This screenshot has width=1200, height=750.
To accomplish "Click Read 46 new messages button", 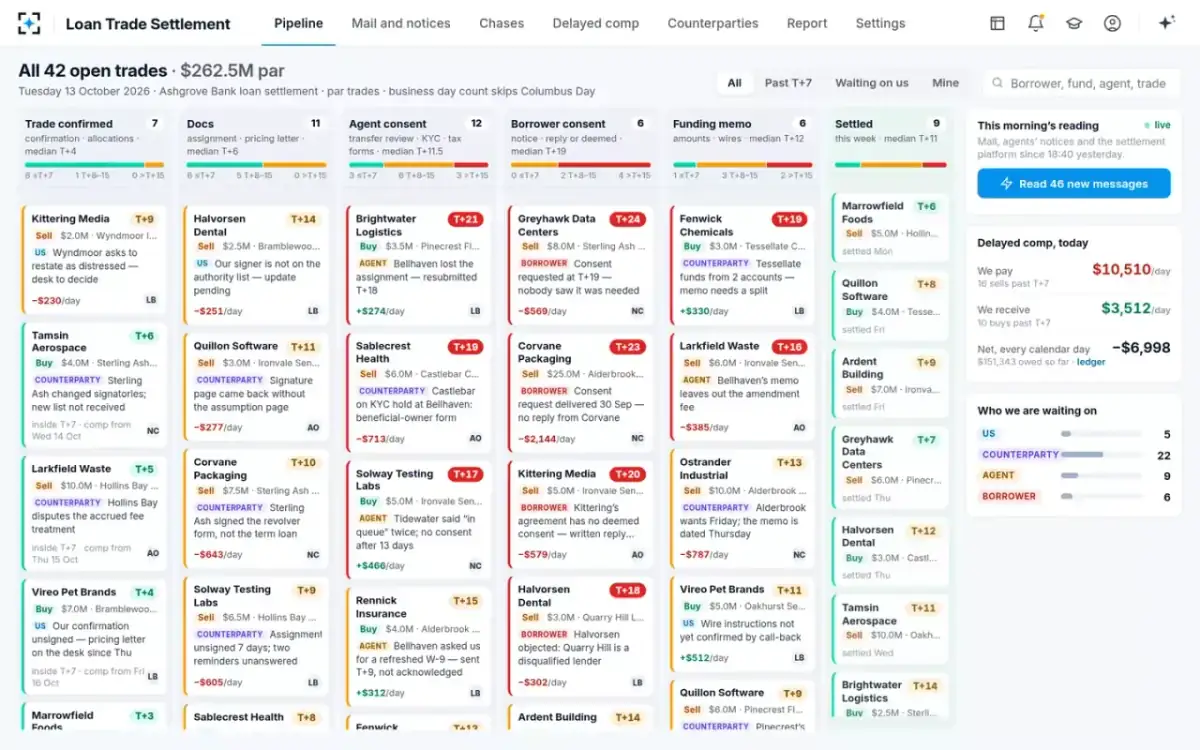I will (x=1074, y=184).
